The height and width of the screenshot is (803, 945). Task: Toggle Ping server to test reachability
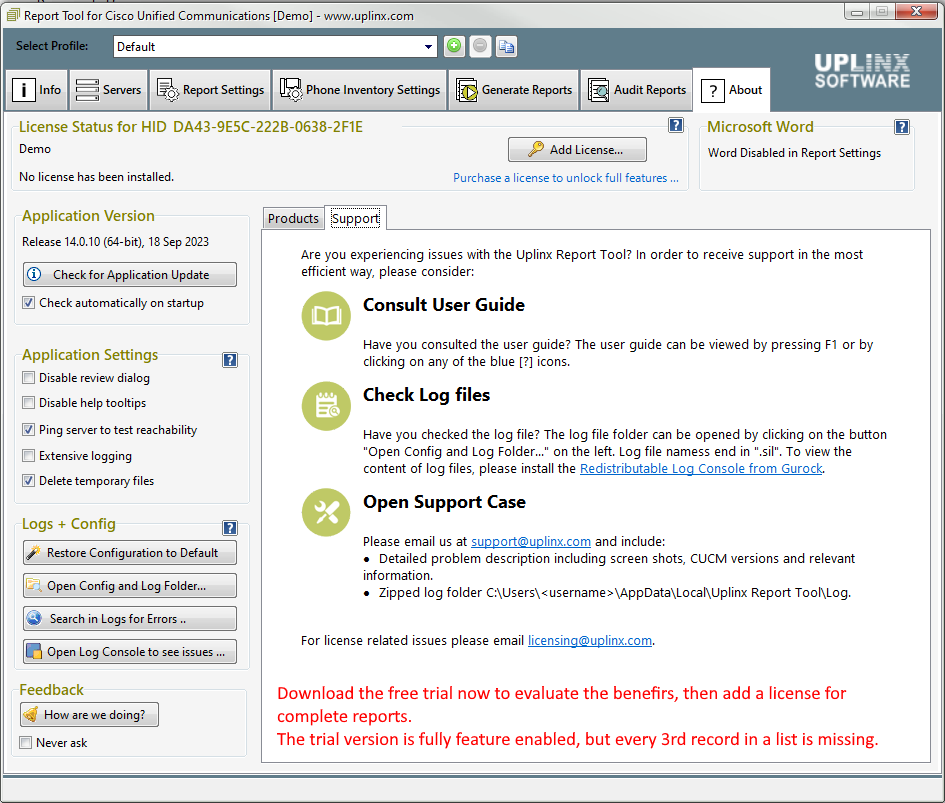click(x=28, y=430)
